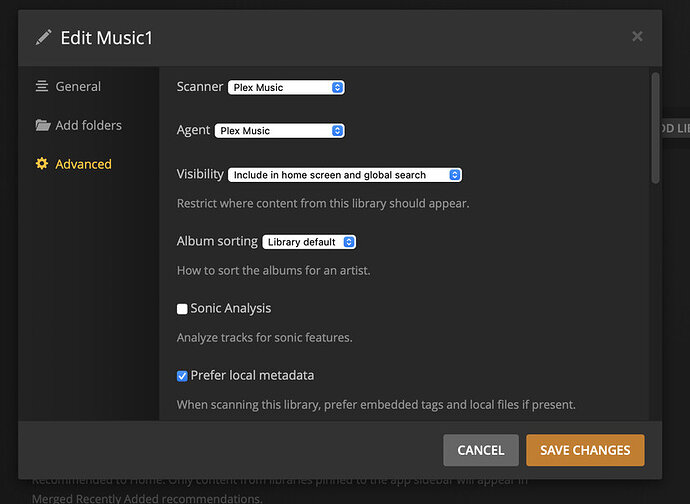Click the General lines icon in sidebar

(x=42, y=87)
